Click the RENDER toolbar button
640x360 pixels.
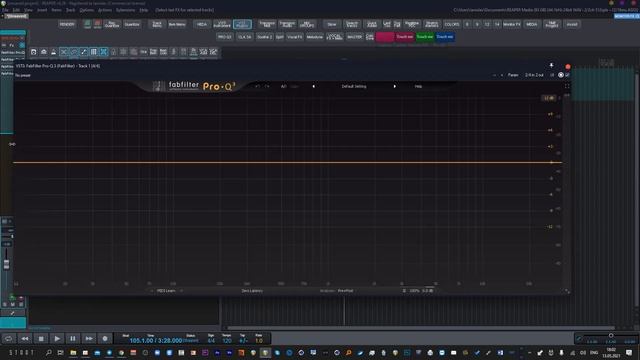point(67,24)
